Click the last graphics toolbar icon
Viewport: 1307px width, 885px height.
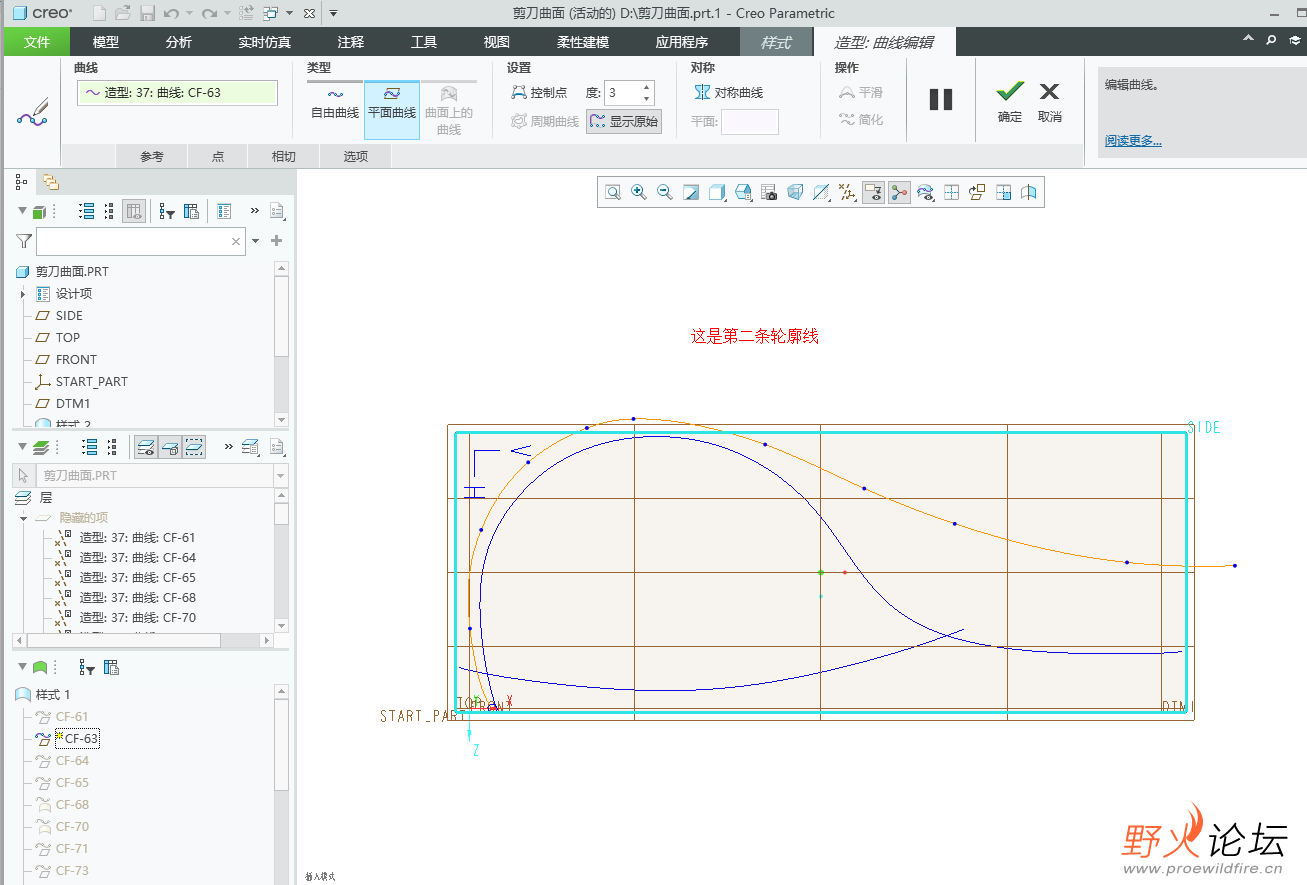point(1029,192)
